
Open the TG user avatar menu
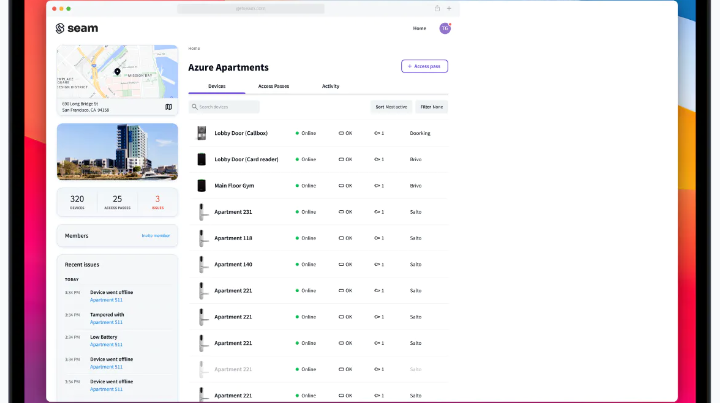click(x=445, y=28)
